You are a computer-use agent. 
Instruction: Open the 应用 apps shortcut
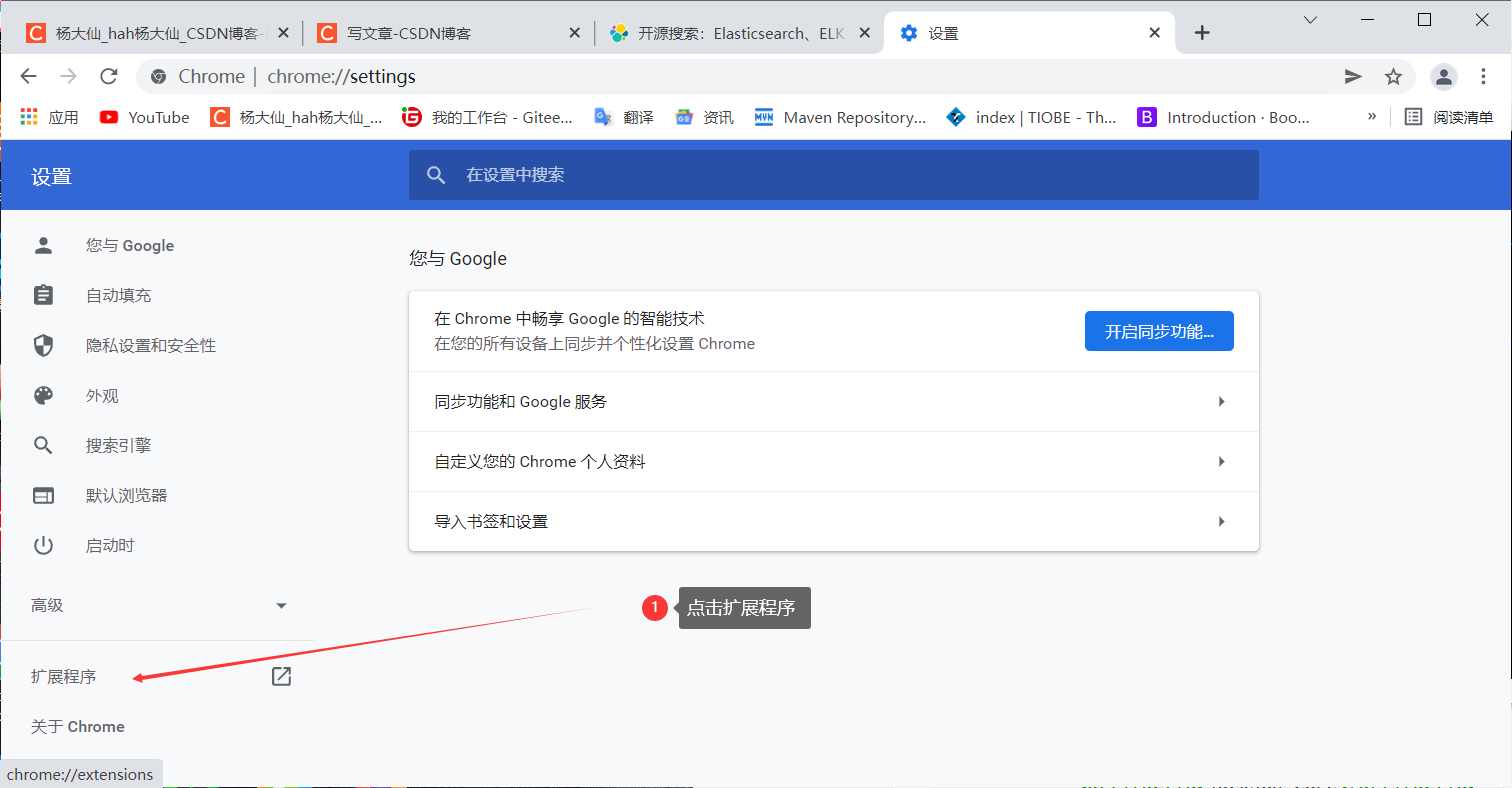pos(49,117)
